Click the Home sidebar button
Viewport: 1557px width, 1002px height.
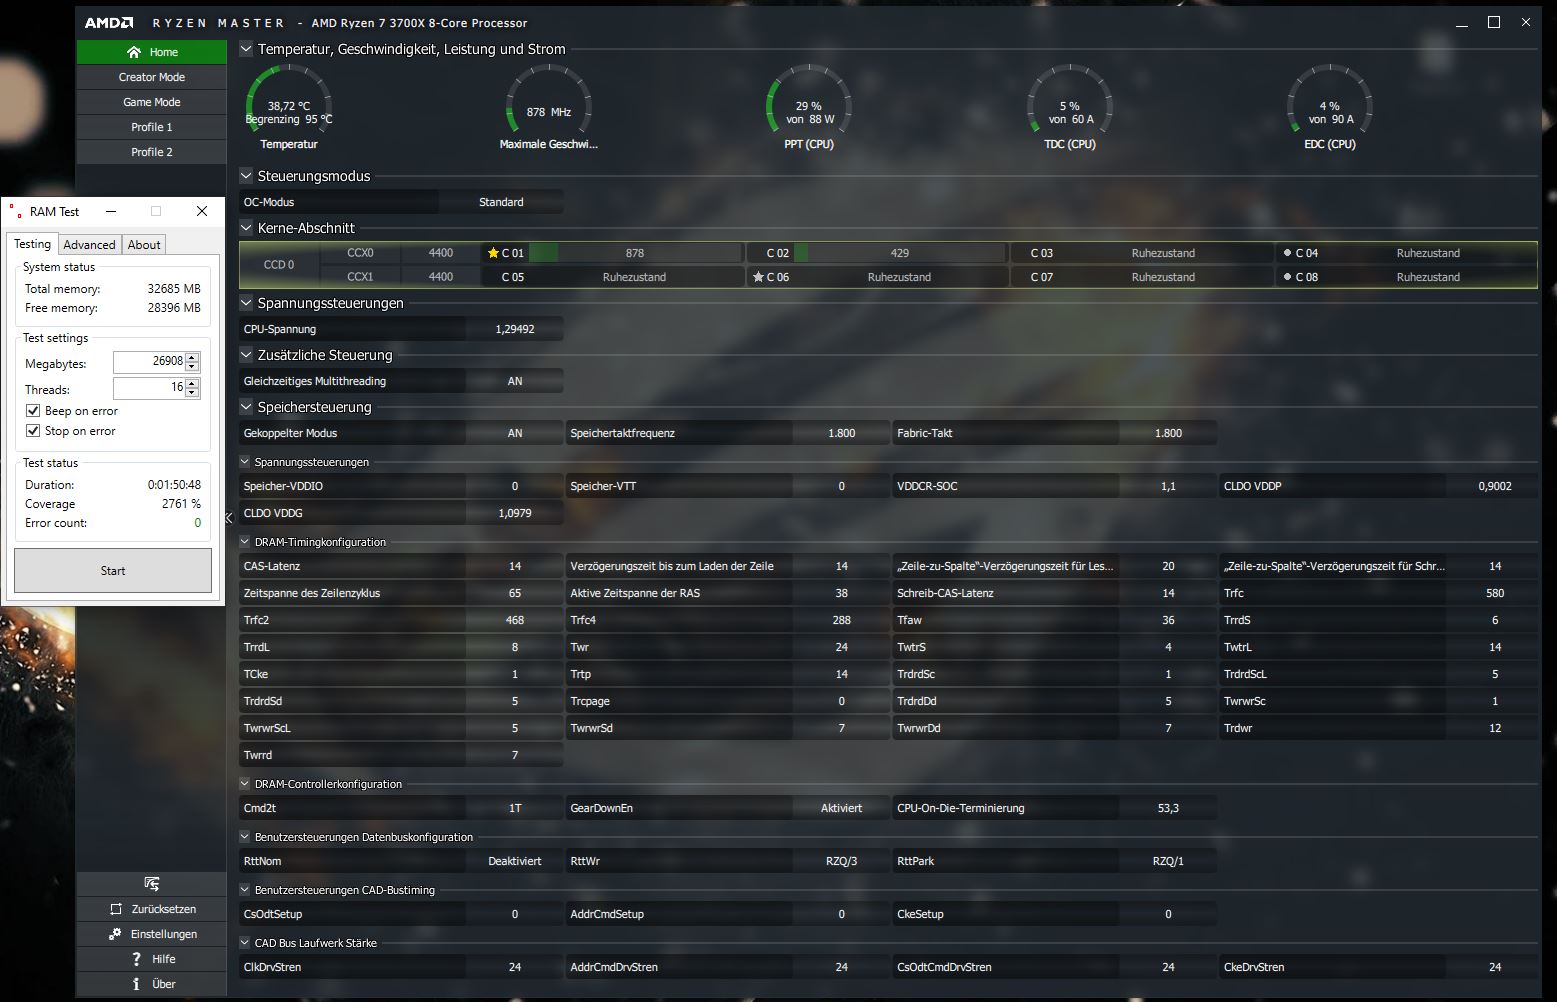pyautogui.click(x=152, y=52)
